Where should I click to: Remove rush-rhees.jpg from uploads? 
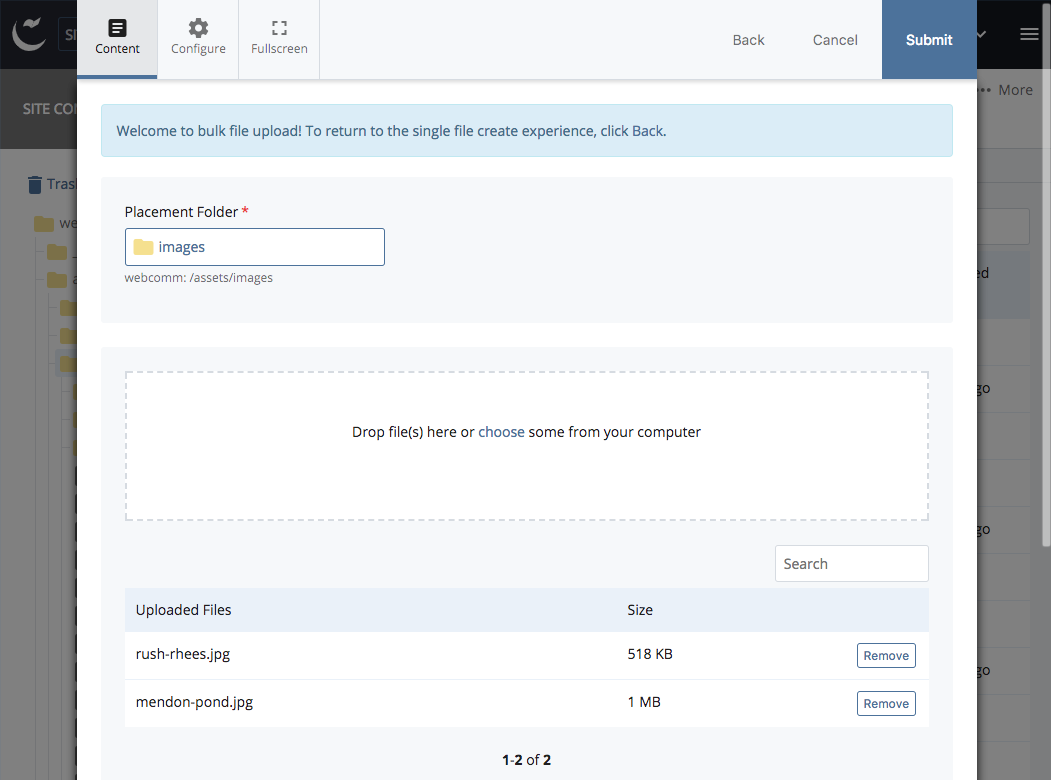click(885, 655)
